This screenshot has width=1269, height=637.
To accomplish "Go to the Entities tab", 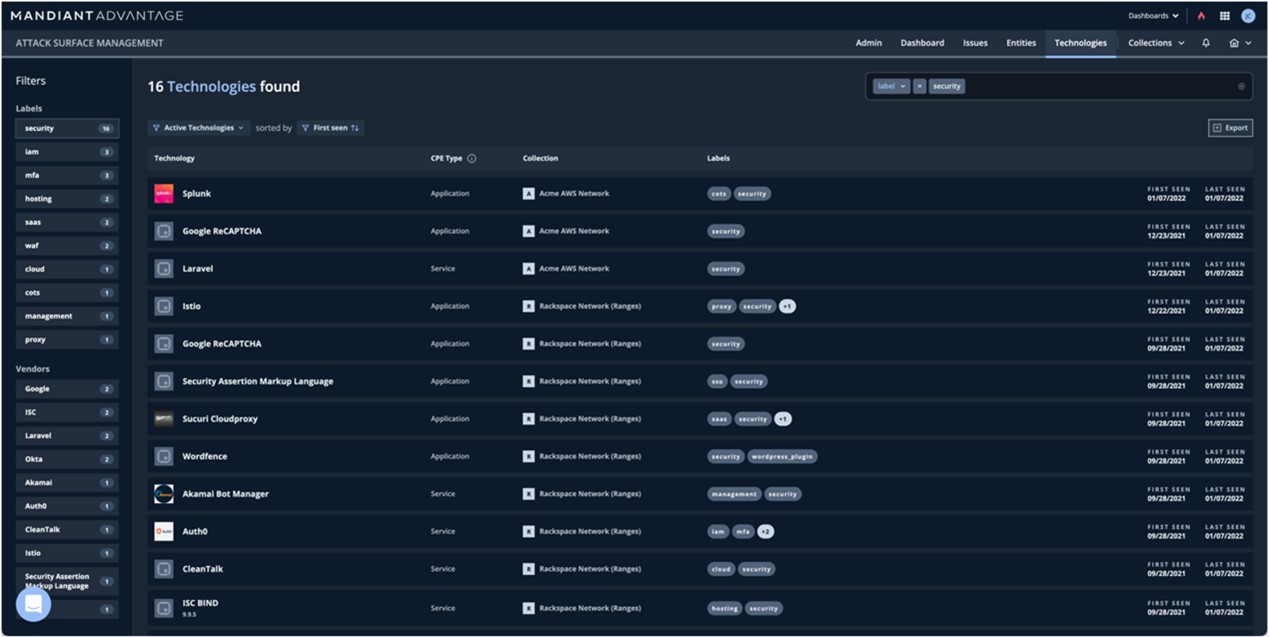I will (x=1021, y=43).
